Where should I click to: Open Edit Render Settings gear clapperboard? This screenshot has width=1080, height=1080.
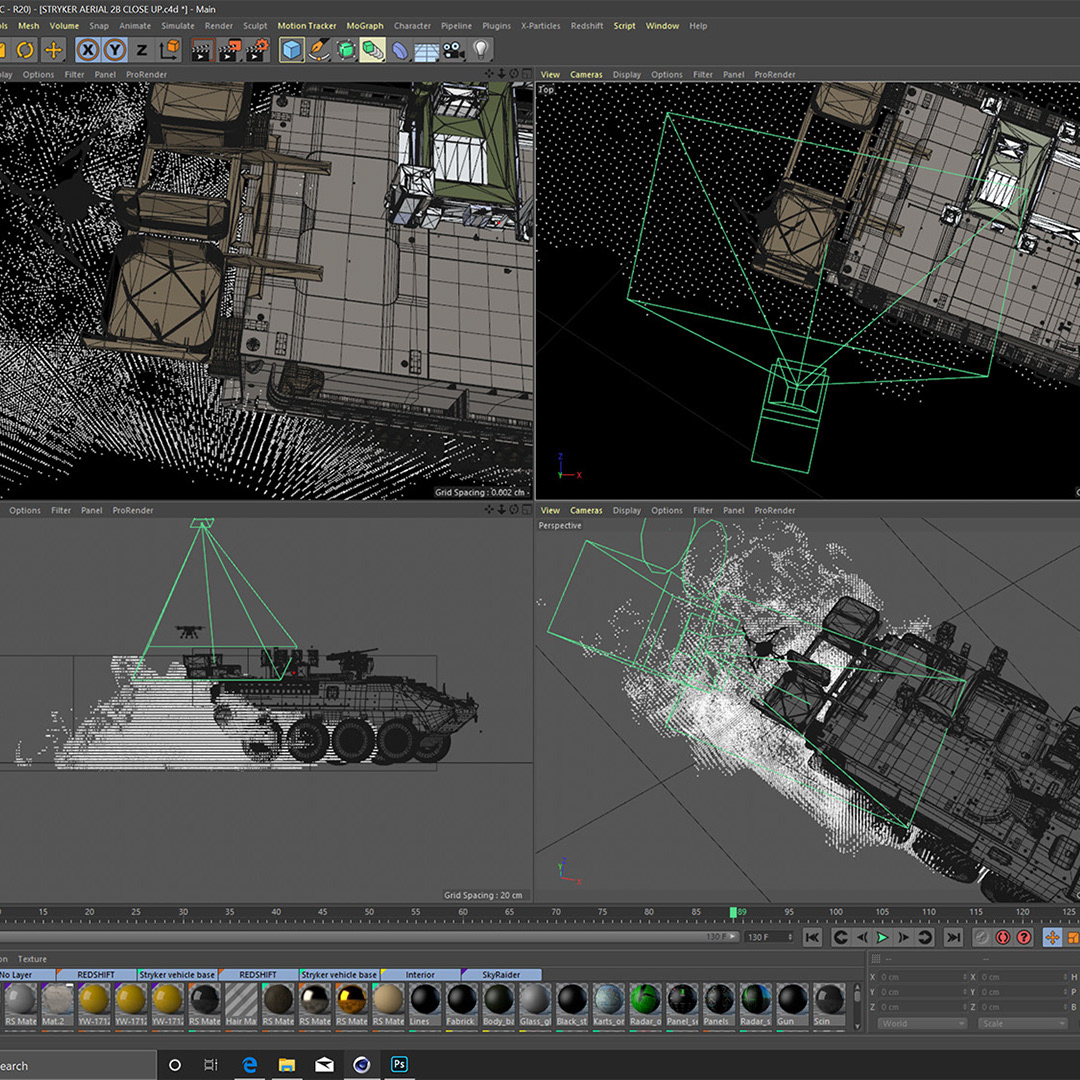tap(258, 50)
